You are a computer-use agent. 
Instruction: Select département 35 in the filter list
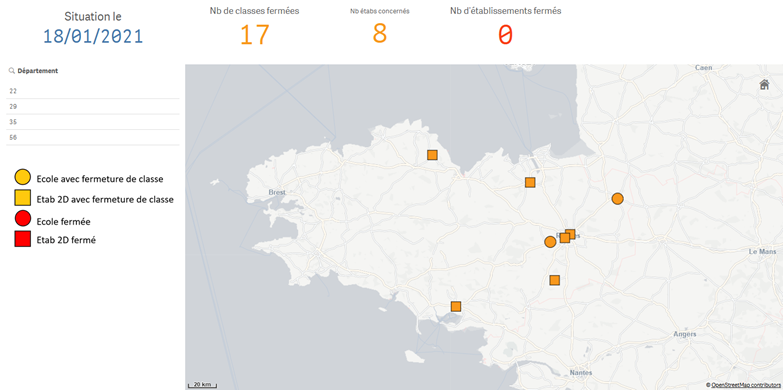(93, 122)
